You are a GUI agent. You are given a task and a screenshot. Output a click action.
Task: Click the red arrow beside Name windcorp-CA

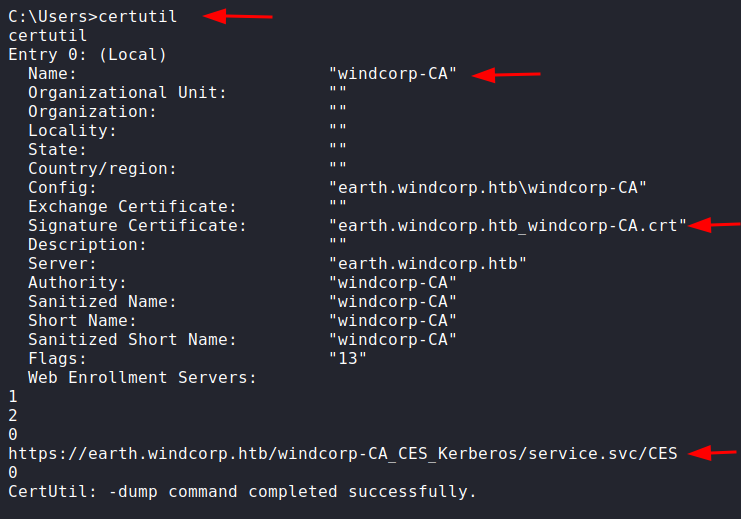coord(506,75)
